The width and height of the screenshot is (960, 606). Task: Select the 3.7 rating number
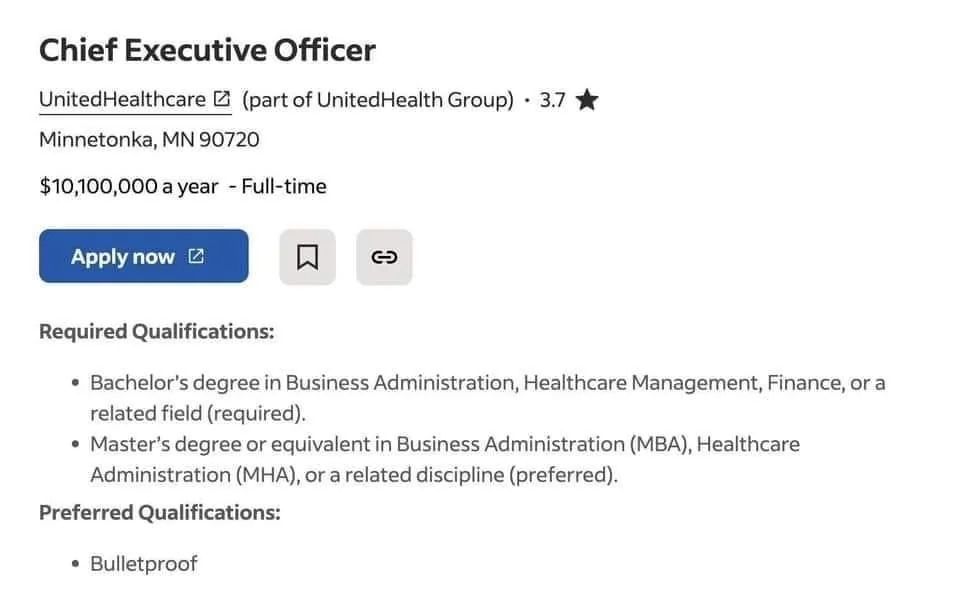[552, 100]
